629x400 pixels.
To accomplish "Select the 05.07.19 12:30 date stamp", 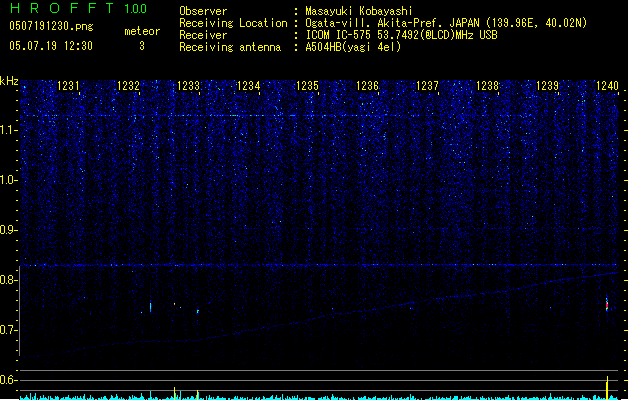I will click(50, 46).
